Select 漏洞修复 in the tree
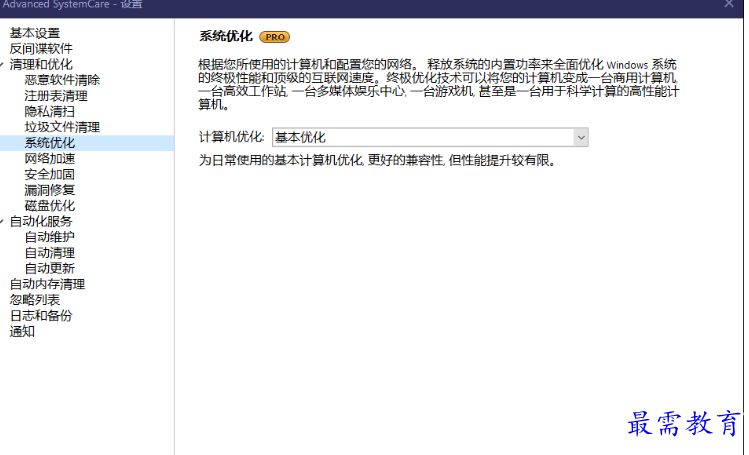This screenshot has height=455, width=749. click(50, 190)
